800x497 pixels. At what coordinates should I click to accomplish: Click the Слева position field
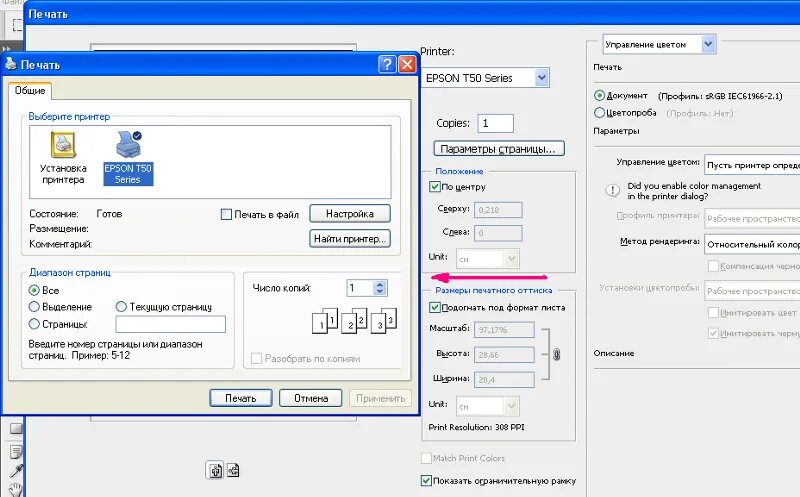(x=498, y=233)
